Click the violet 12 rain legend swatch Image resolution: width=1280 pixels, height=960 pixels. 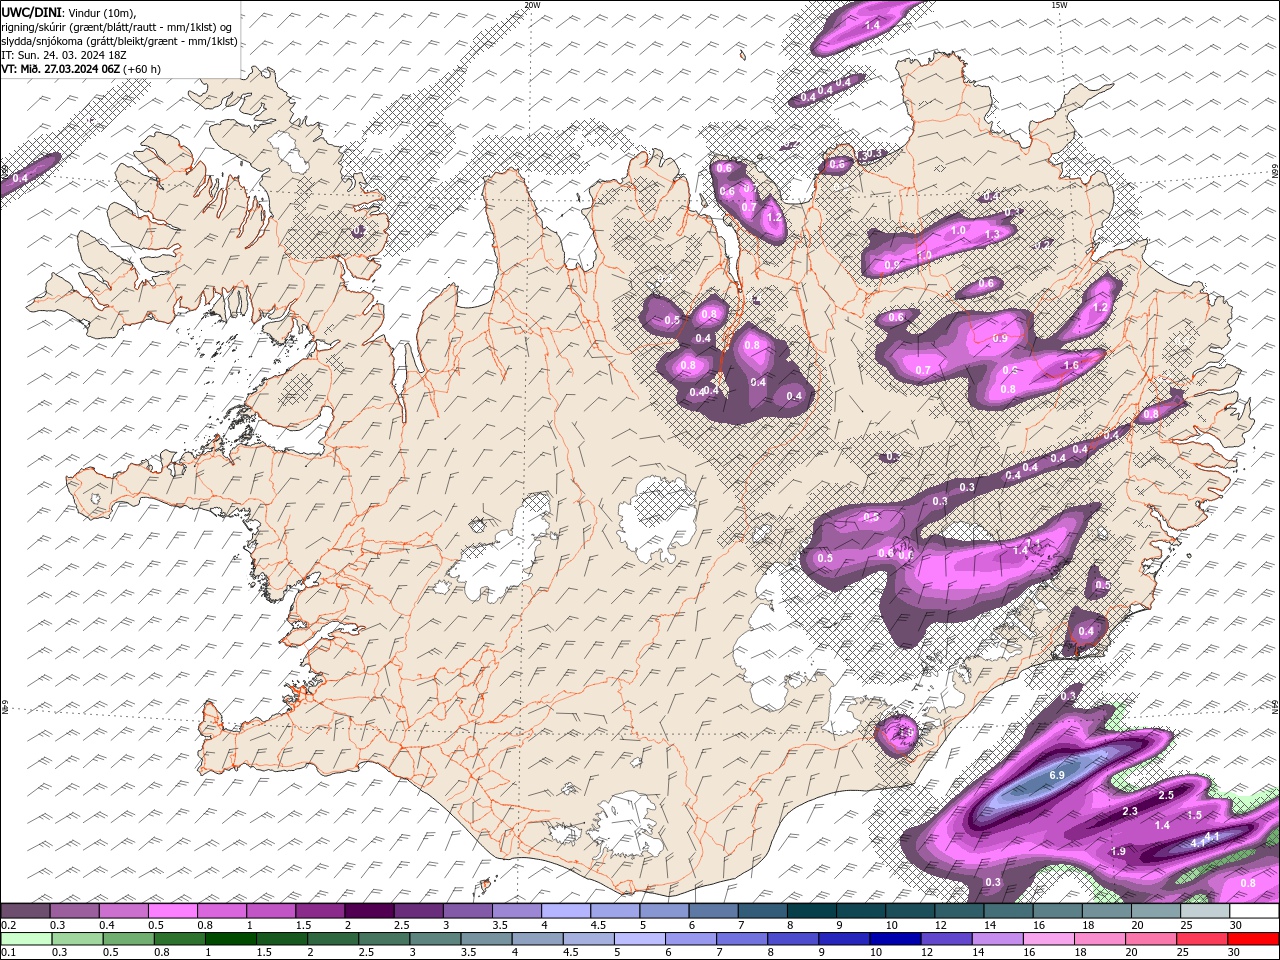coord(946,939)
